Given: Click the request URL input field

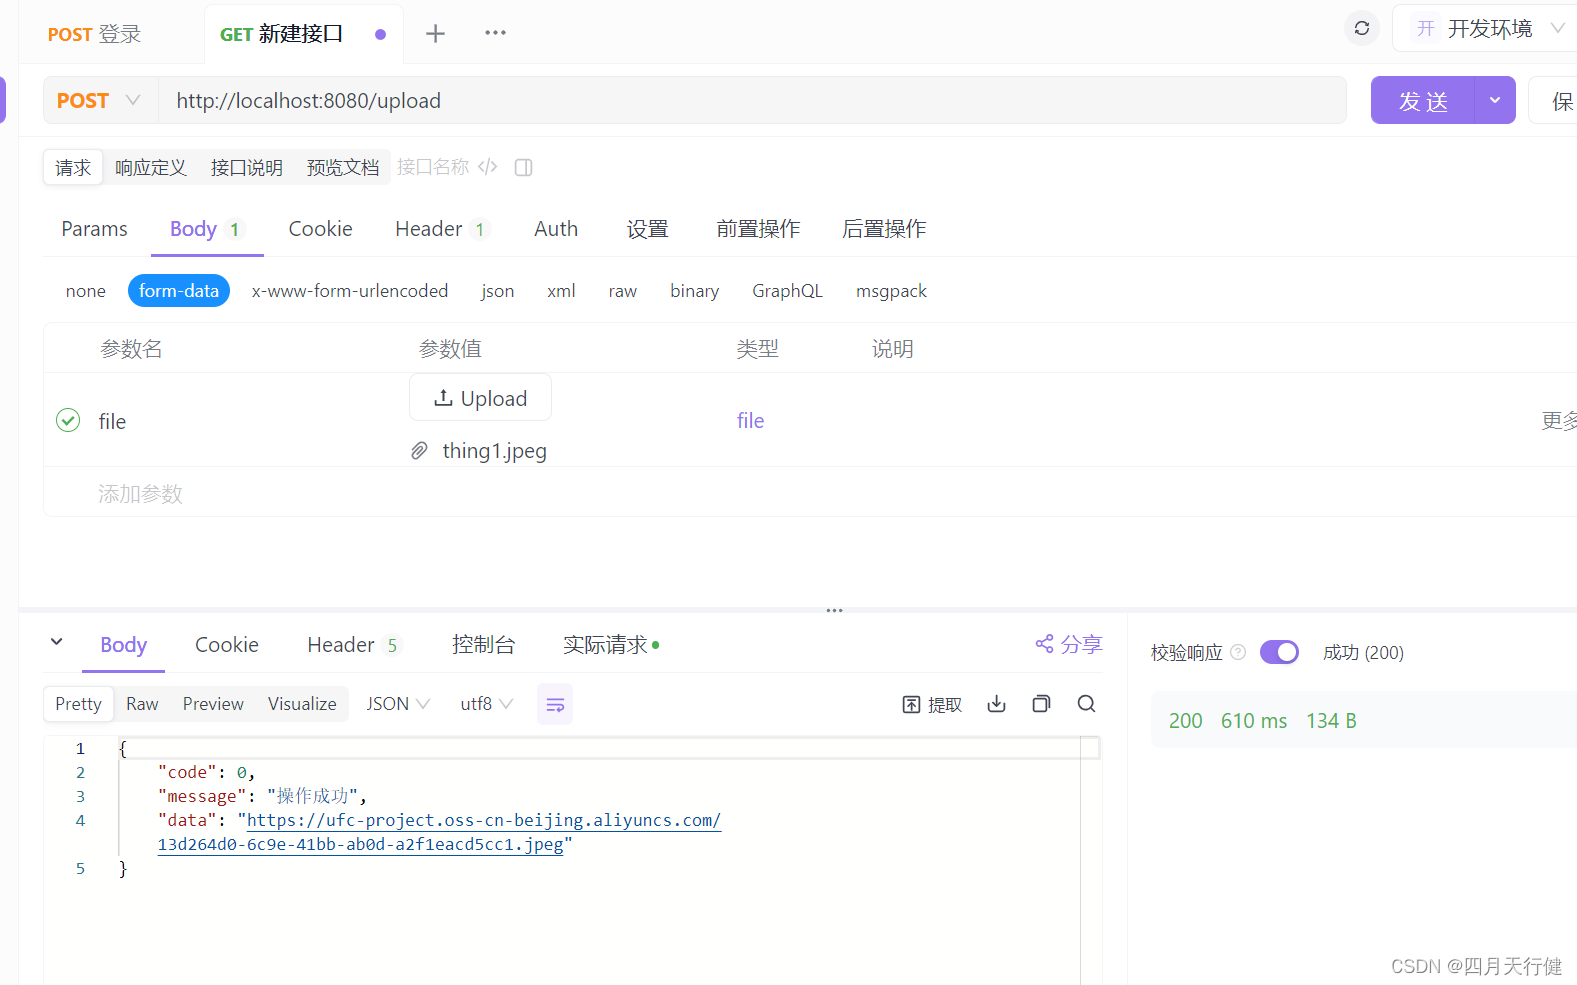Looking at the screenshot, I should [750, 101].
